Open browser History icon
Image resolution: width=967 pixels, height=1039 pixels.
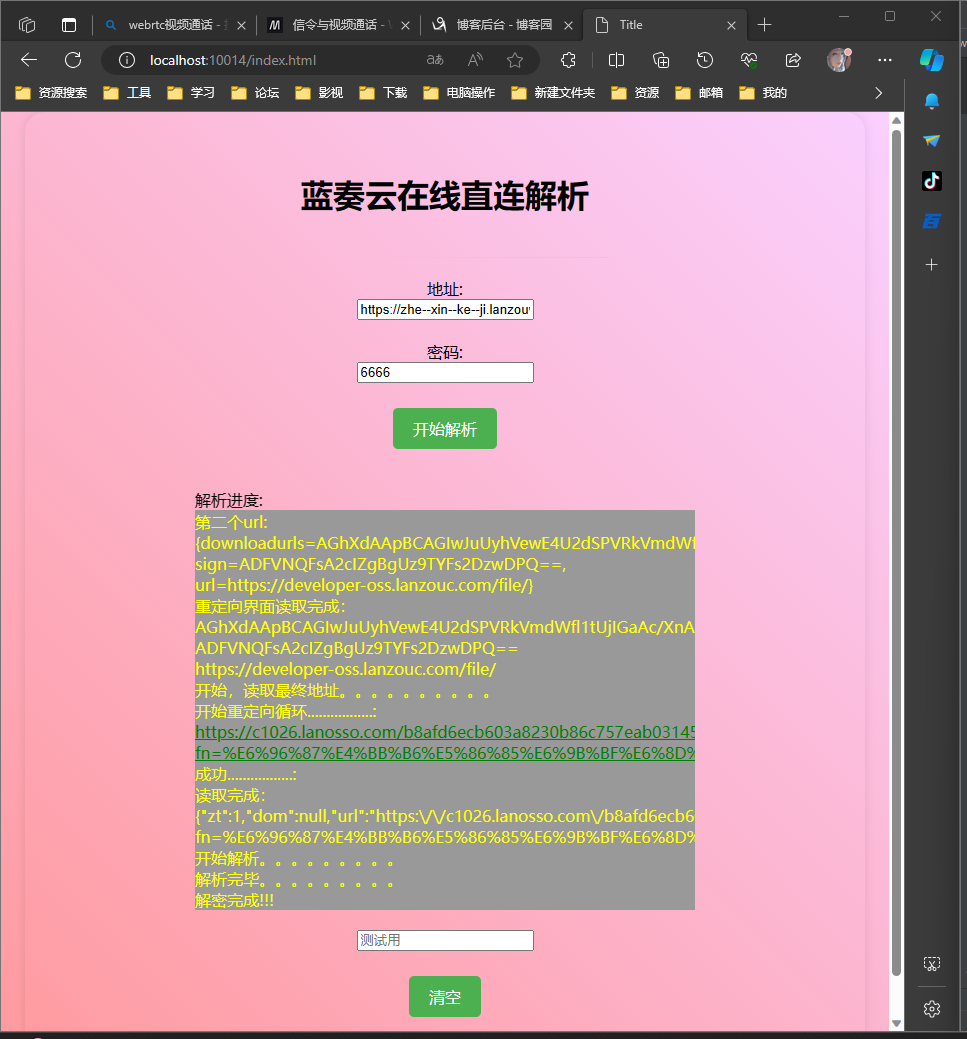[x=705, y=60]
